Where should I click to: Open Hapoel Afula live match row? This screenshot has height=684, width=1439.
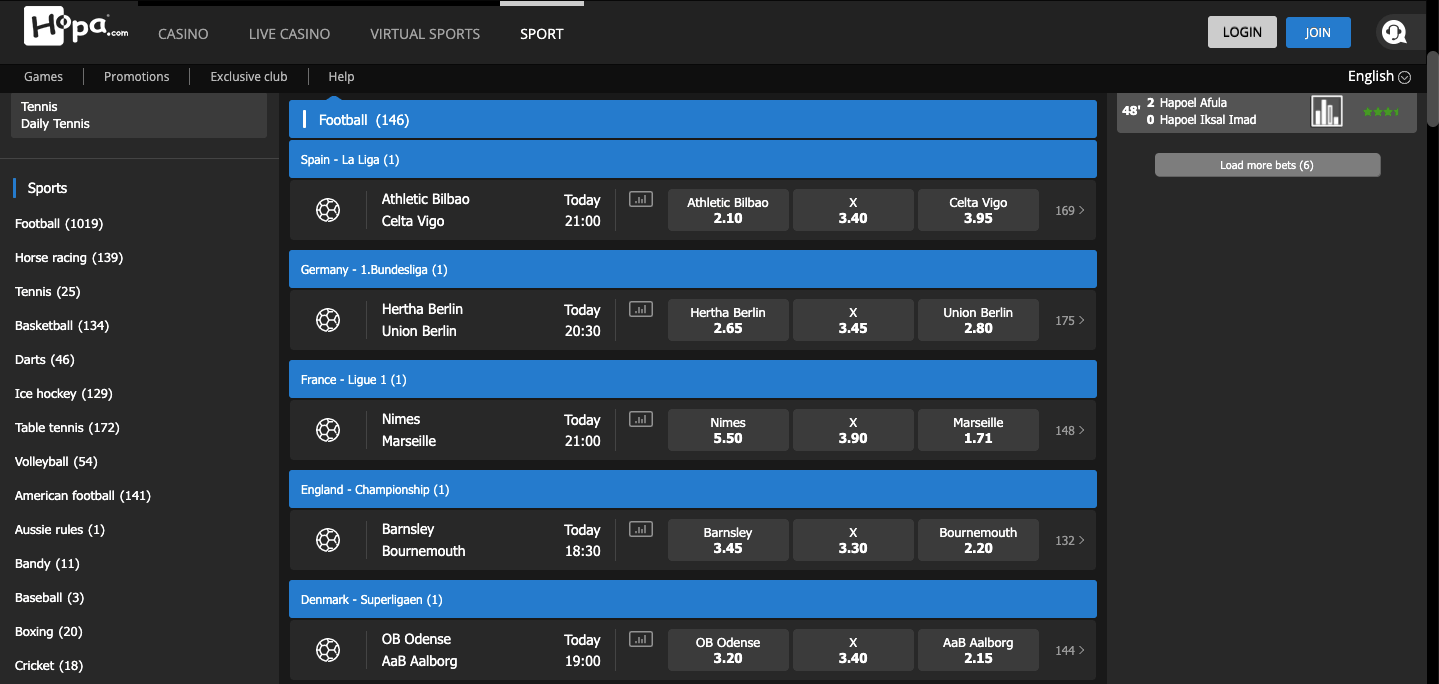pyautogui.click(x=1267, y=111)
